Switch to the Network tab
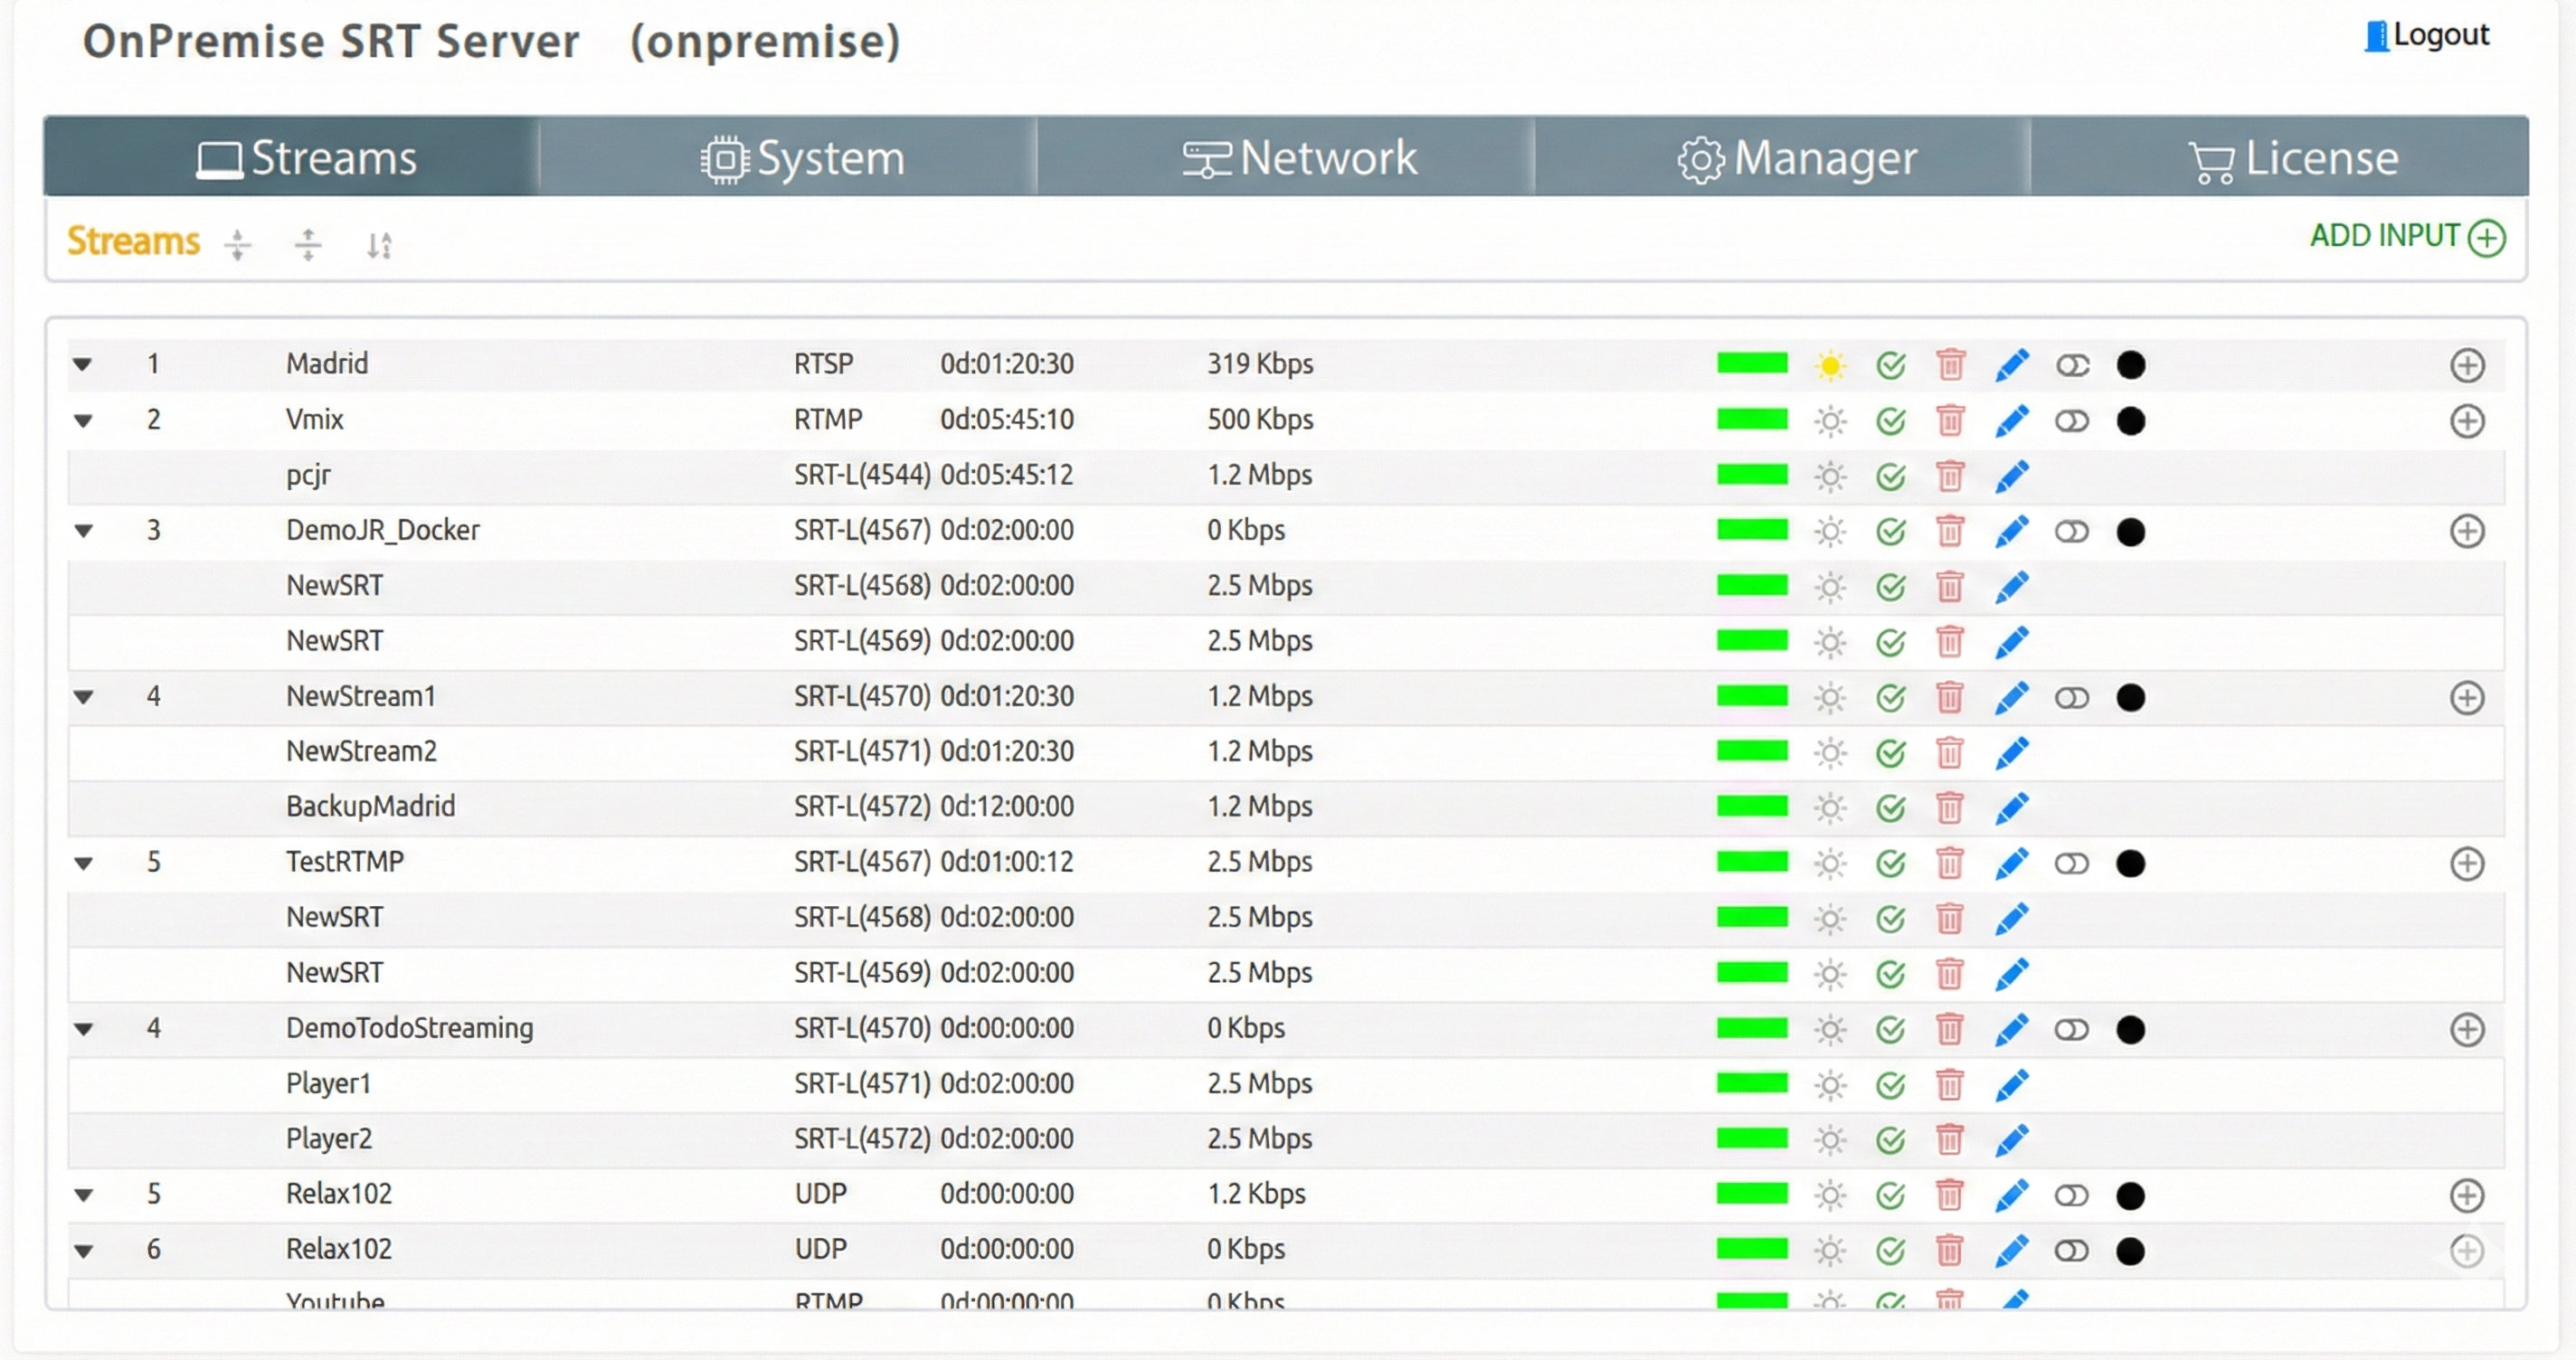 tap(1301, 157)
